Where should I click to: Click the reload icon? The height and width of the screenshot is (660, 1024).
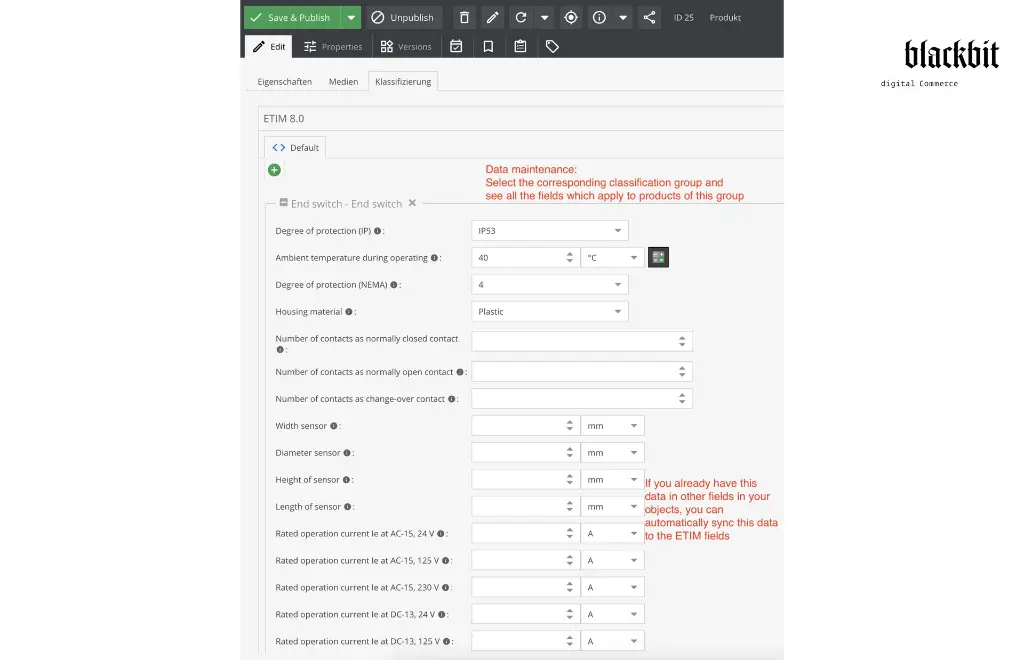coord(521,18)
